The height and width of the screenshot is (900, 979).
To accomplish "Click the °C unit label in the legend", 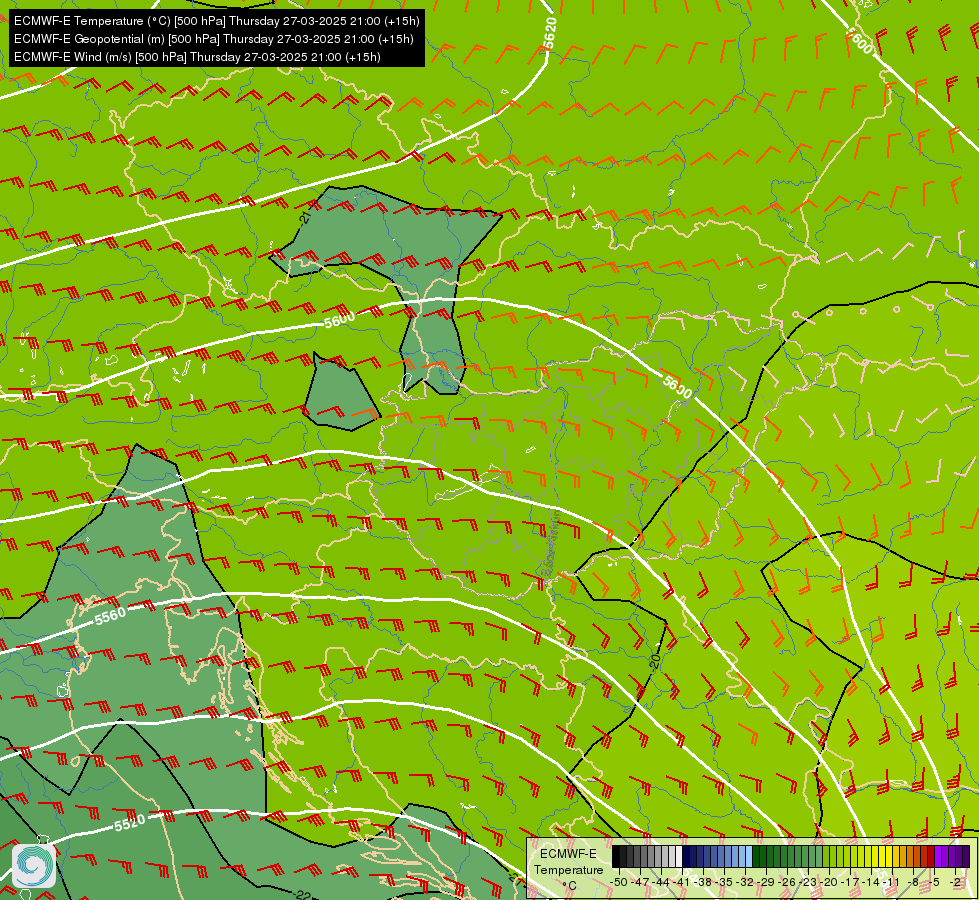I will [x=569, y=886].
